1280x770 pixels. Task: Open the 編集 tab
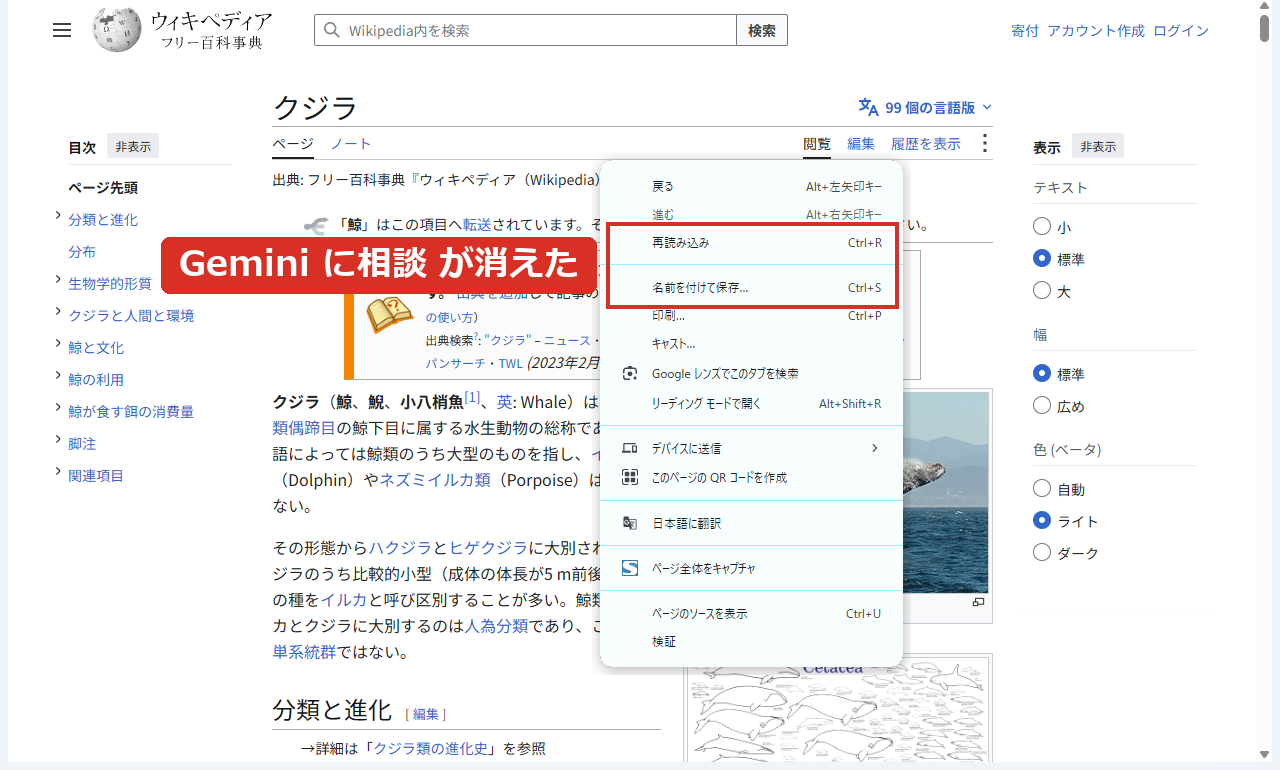[861, 144]
